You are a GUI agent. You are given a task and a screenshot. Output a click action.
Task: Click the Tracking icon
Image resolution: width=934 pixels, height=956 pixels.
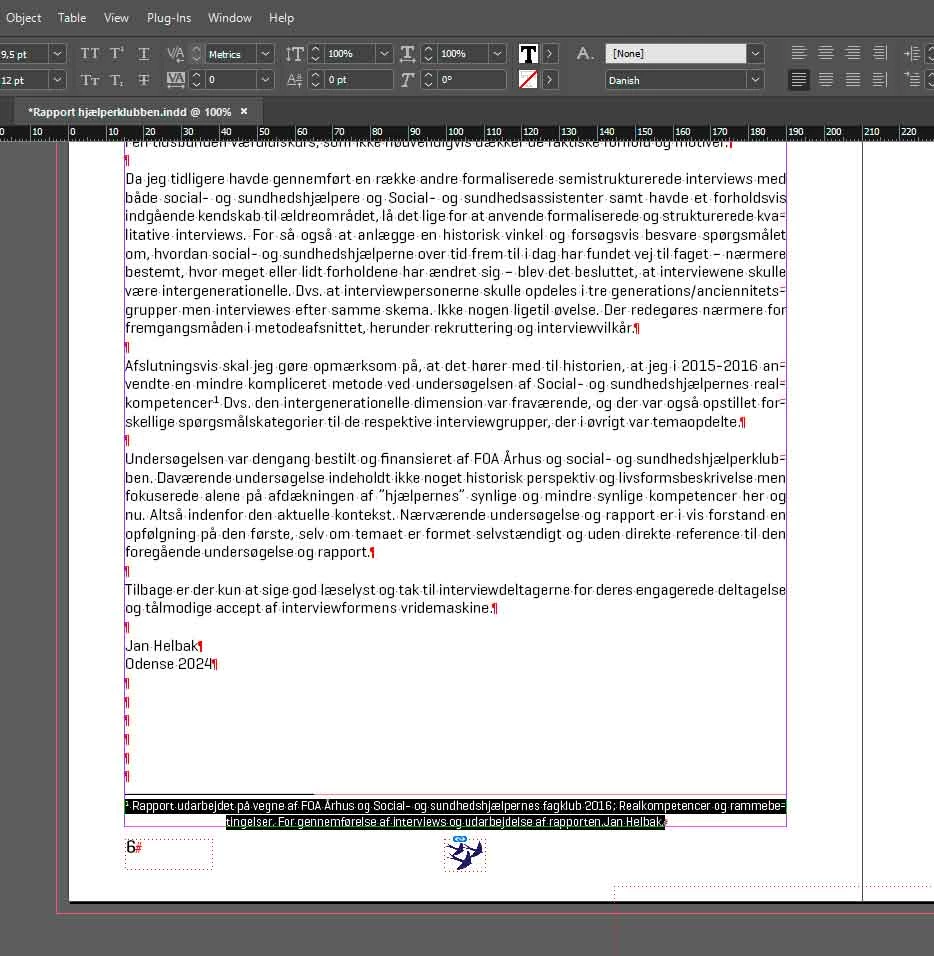[176, 80]
